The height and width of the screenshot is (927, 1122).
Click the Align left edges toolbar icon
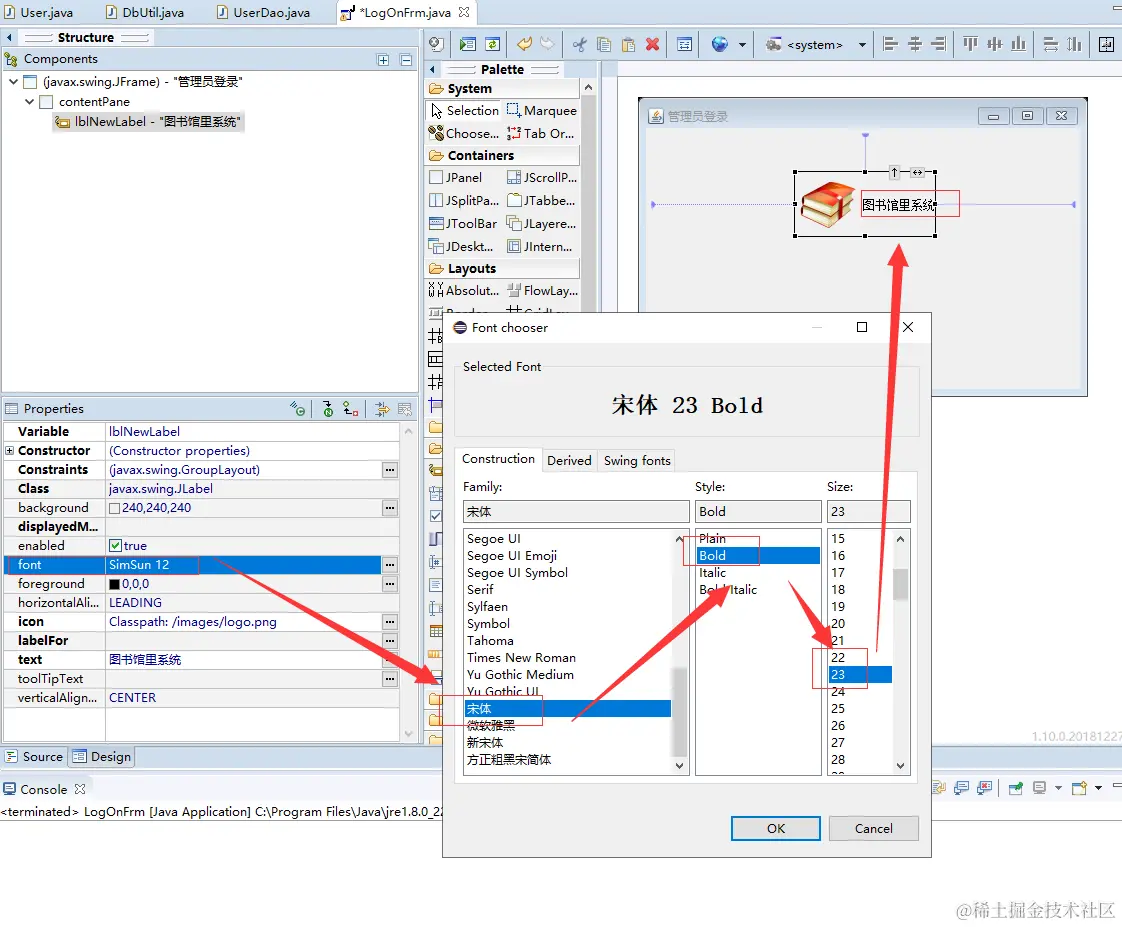coord(890,44)
